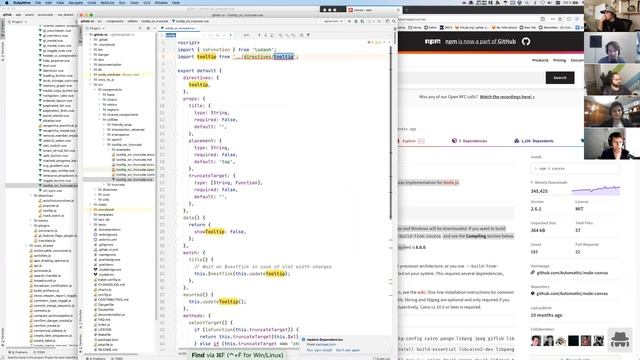
Task: Expand the node_modules folder
Action: tap(91, 75)
